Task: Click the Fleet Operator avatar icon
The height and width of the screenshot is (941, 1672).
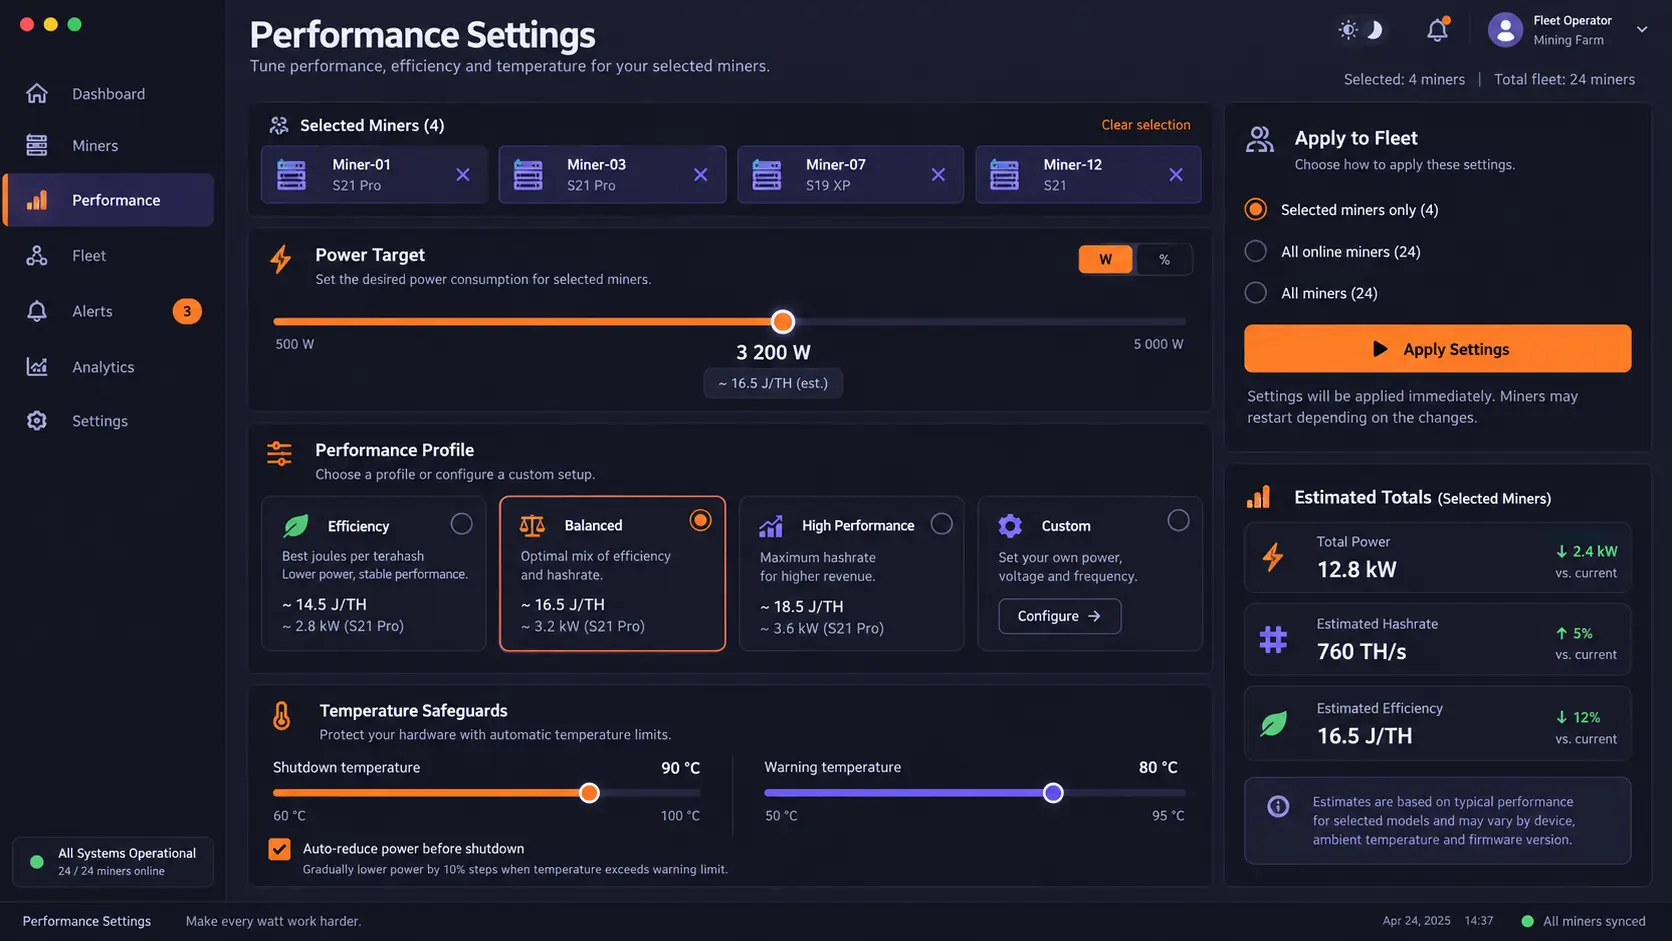Action: click(x=1505, y=30)
